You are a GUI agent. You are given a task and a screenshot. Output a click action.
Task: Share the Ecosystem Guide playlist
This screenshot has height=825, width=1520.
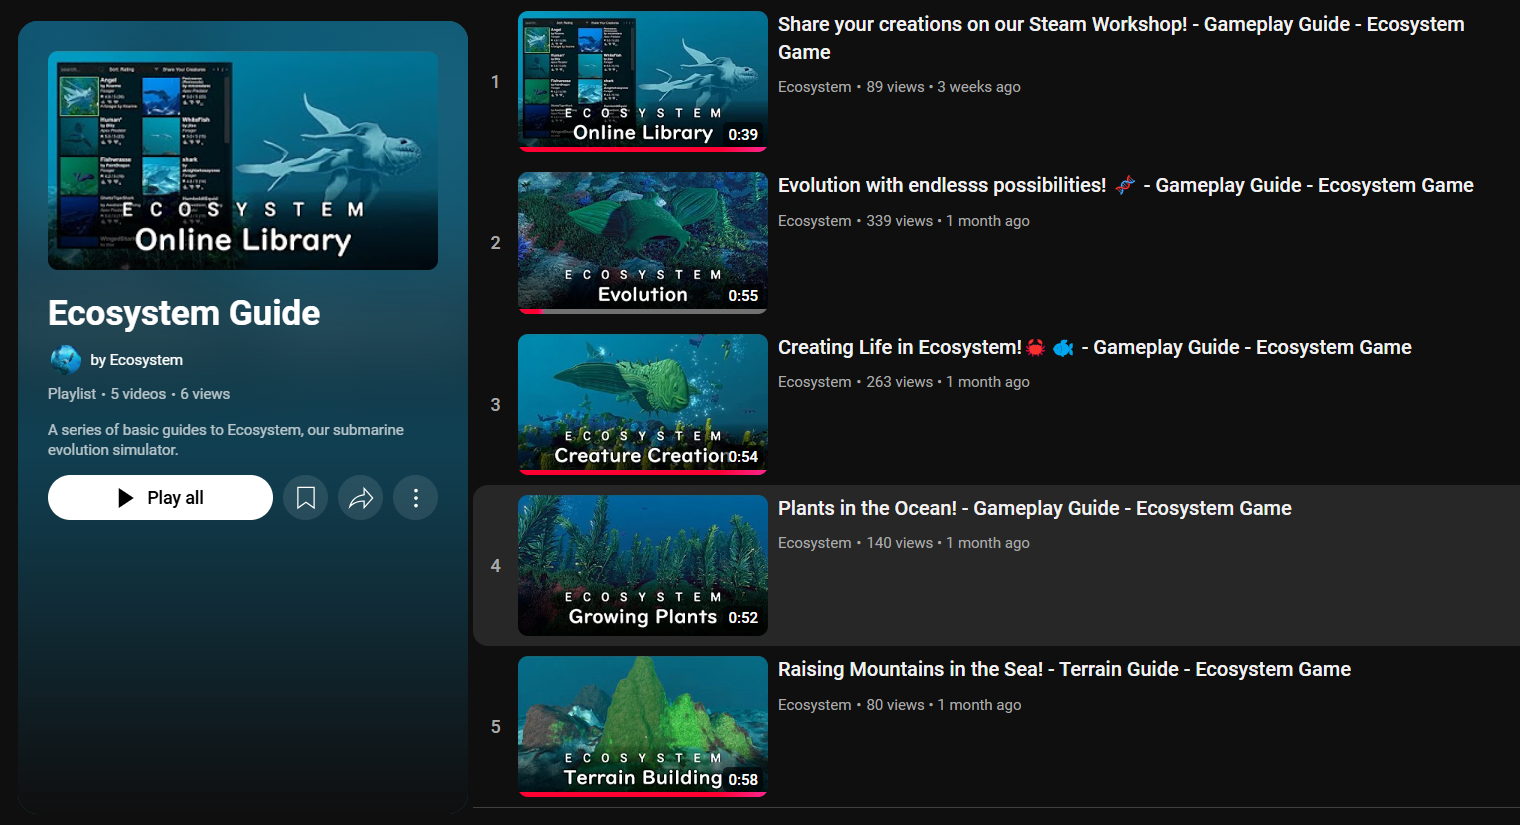(361, 498)
